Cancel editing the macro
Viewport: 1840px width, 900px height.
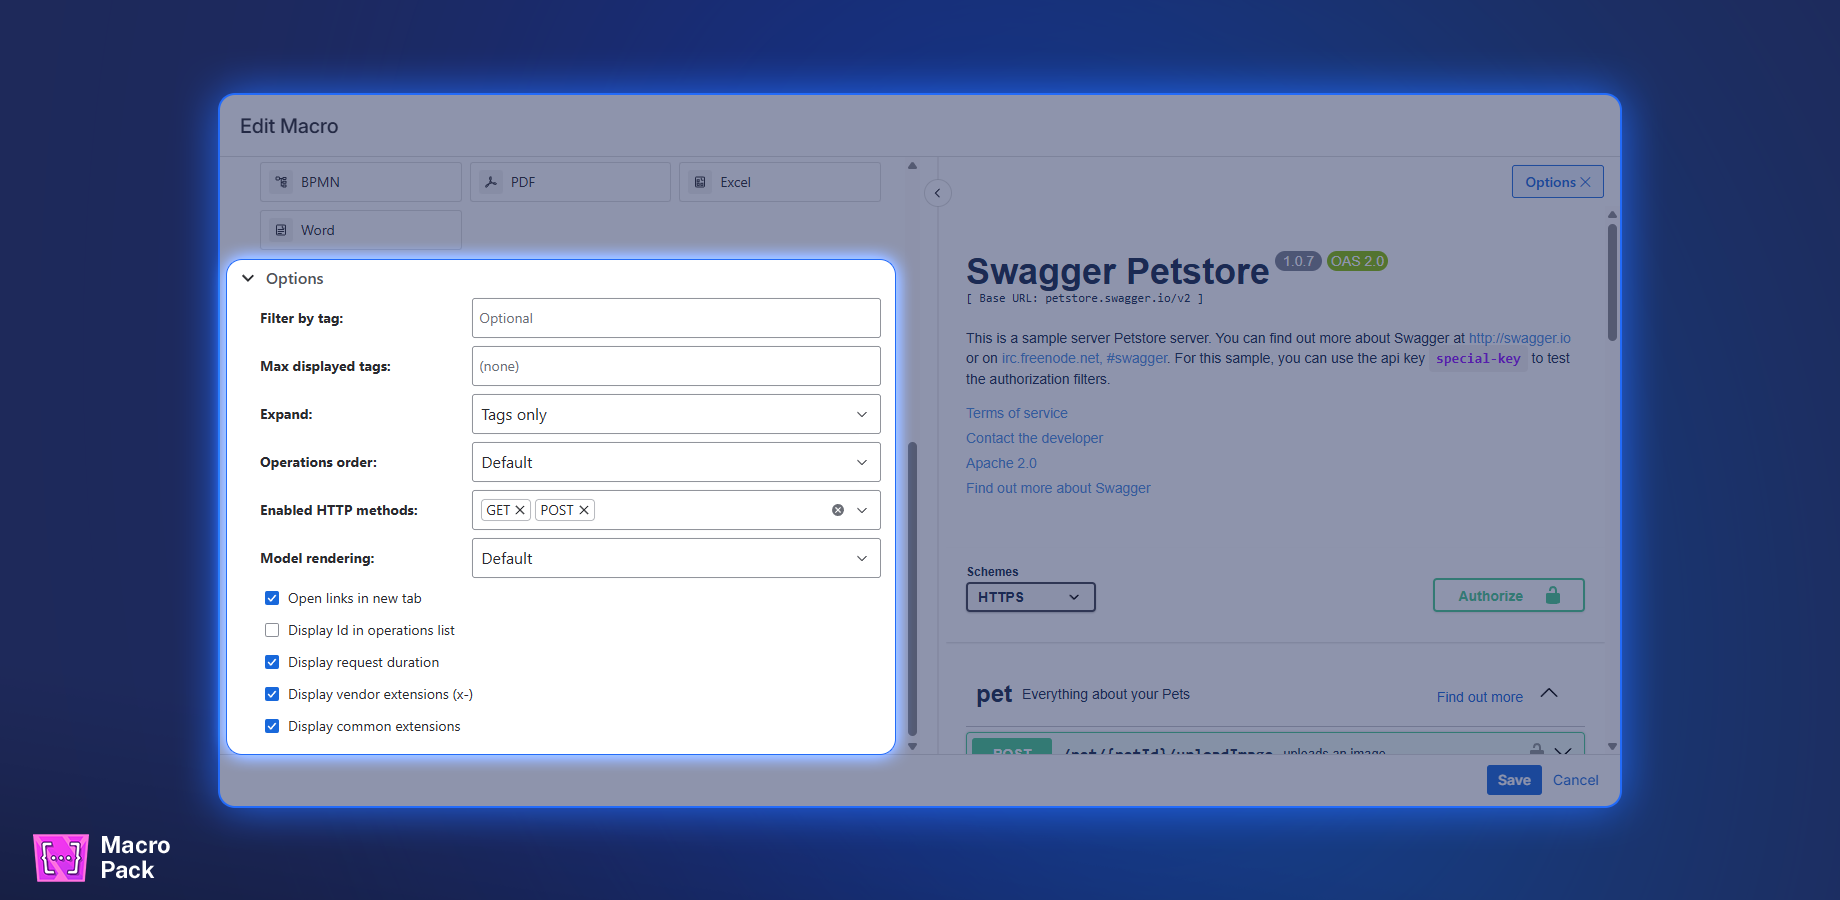pyautogui.click(x=1576, y=780)
